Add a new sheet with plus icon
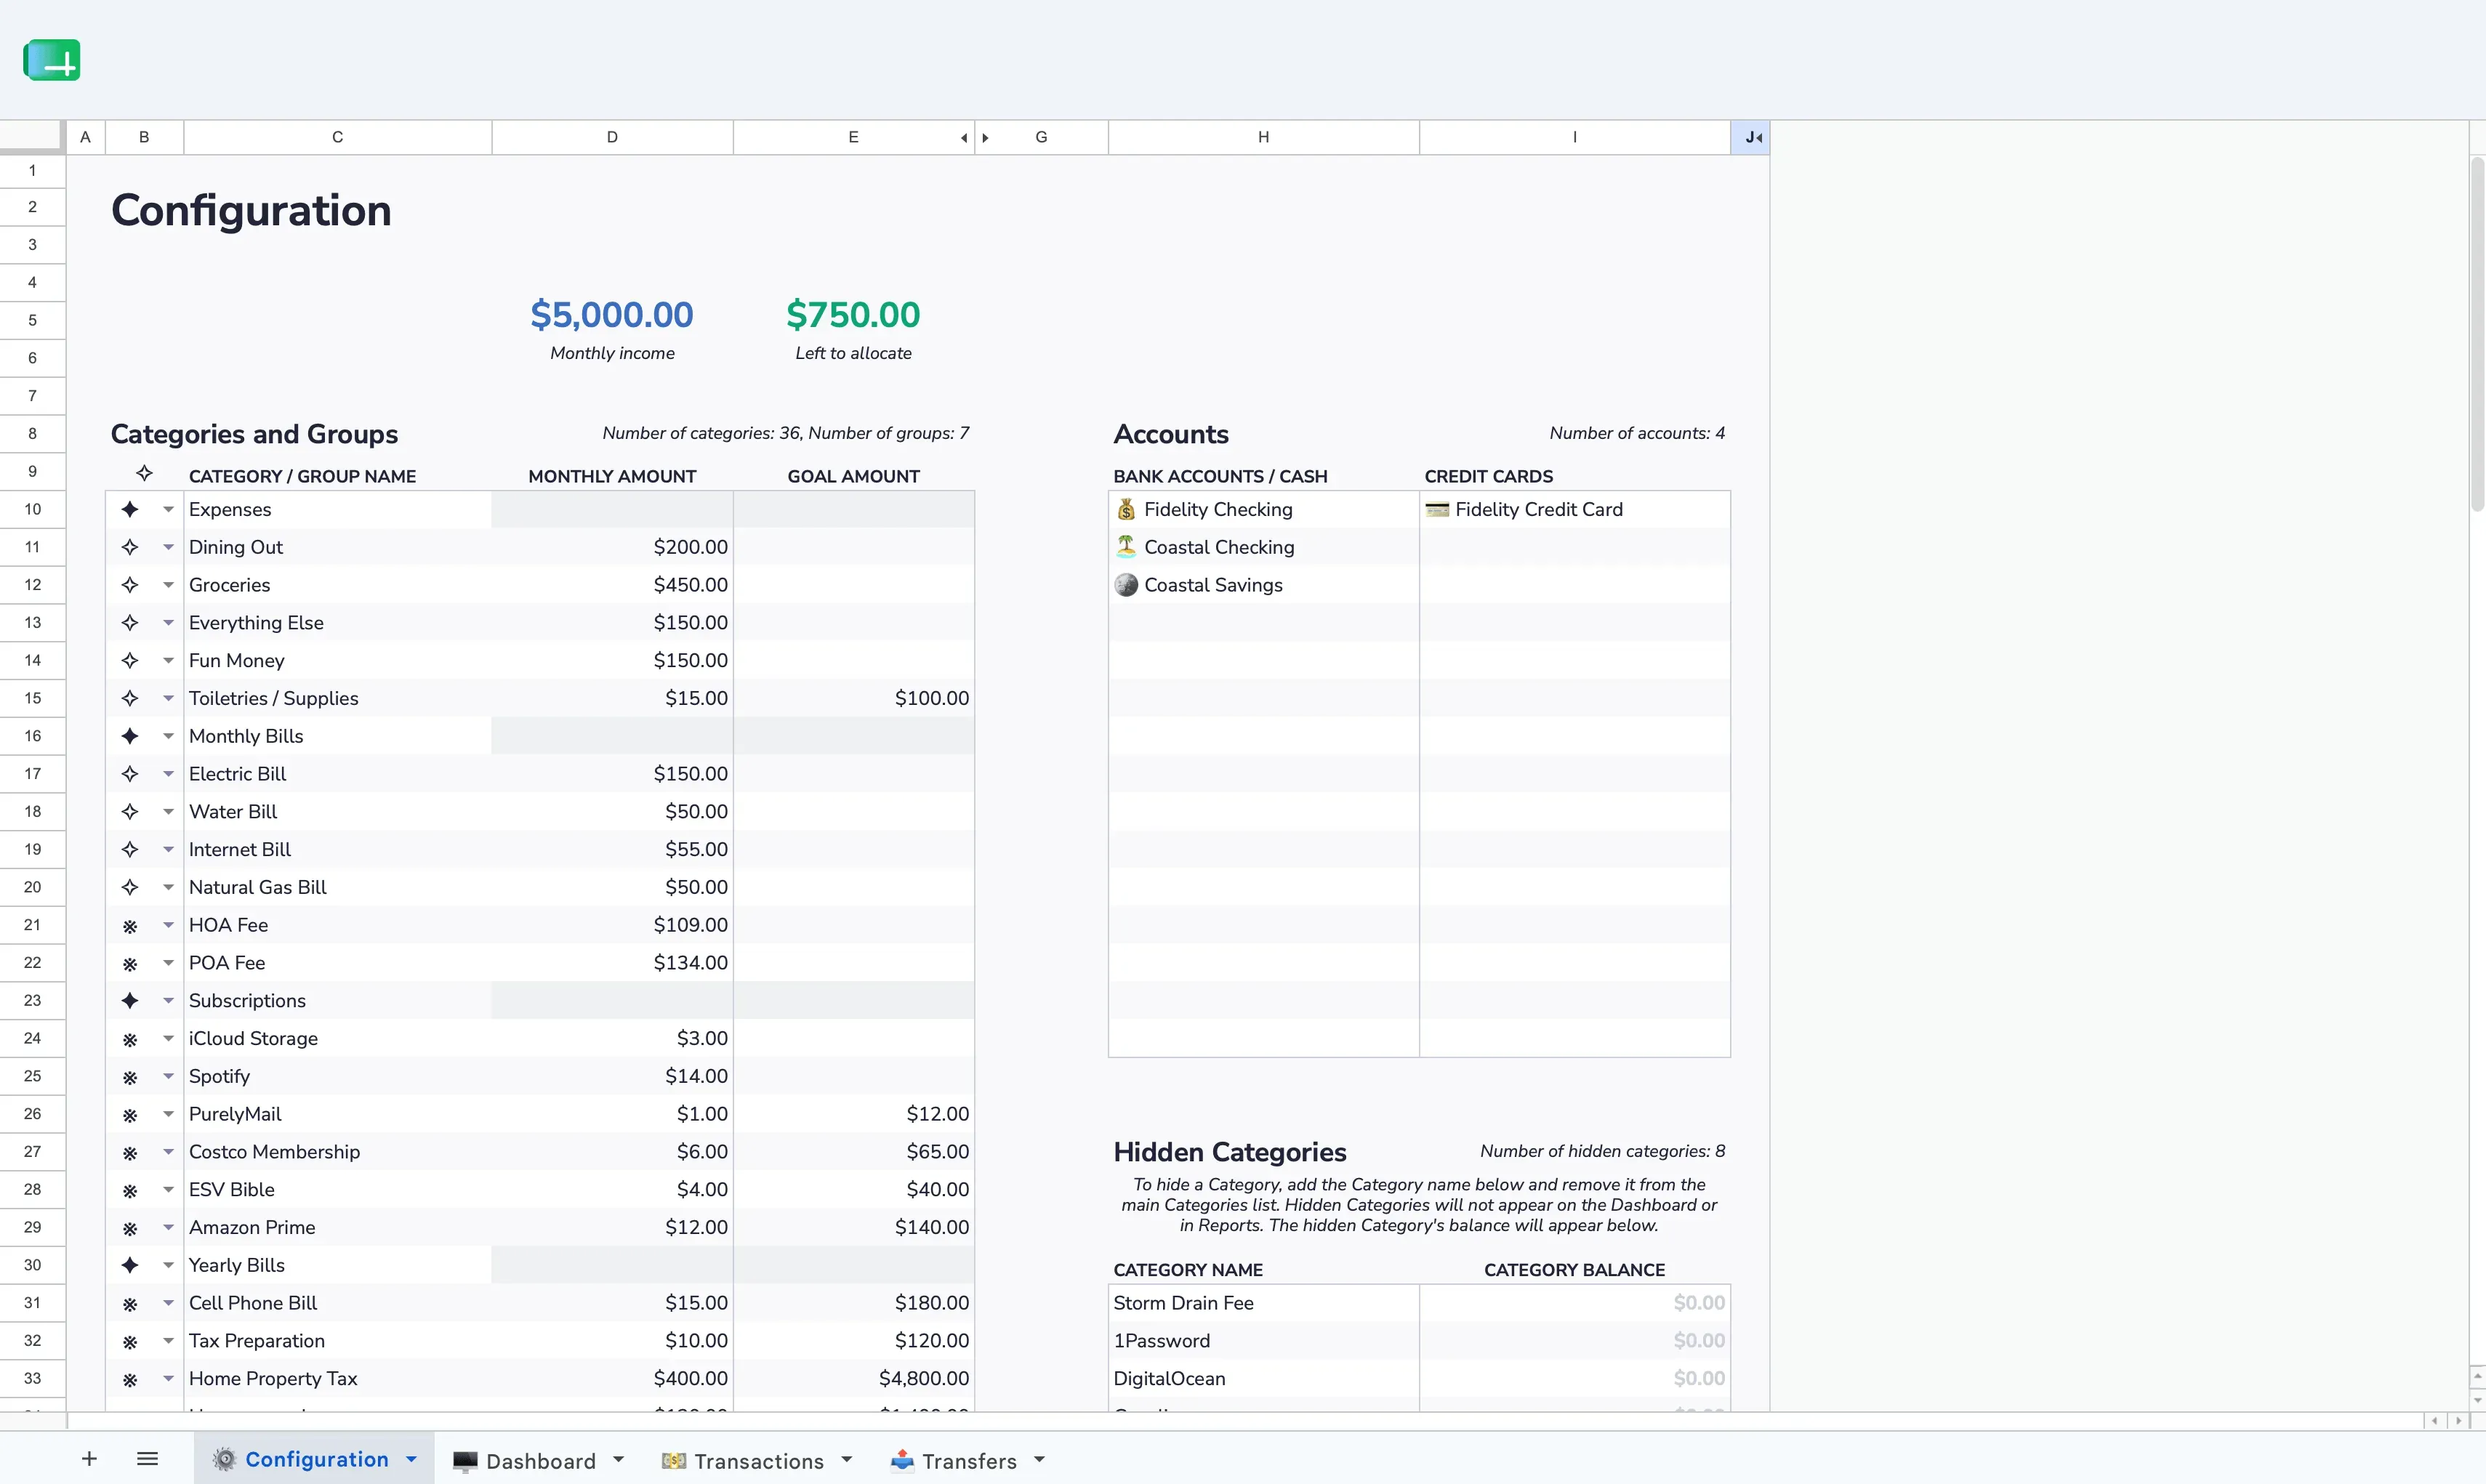2486x1484 pixels. tap(89, 1459)
